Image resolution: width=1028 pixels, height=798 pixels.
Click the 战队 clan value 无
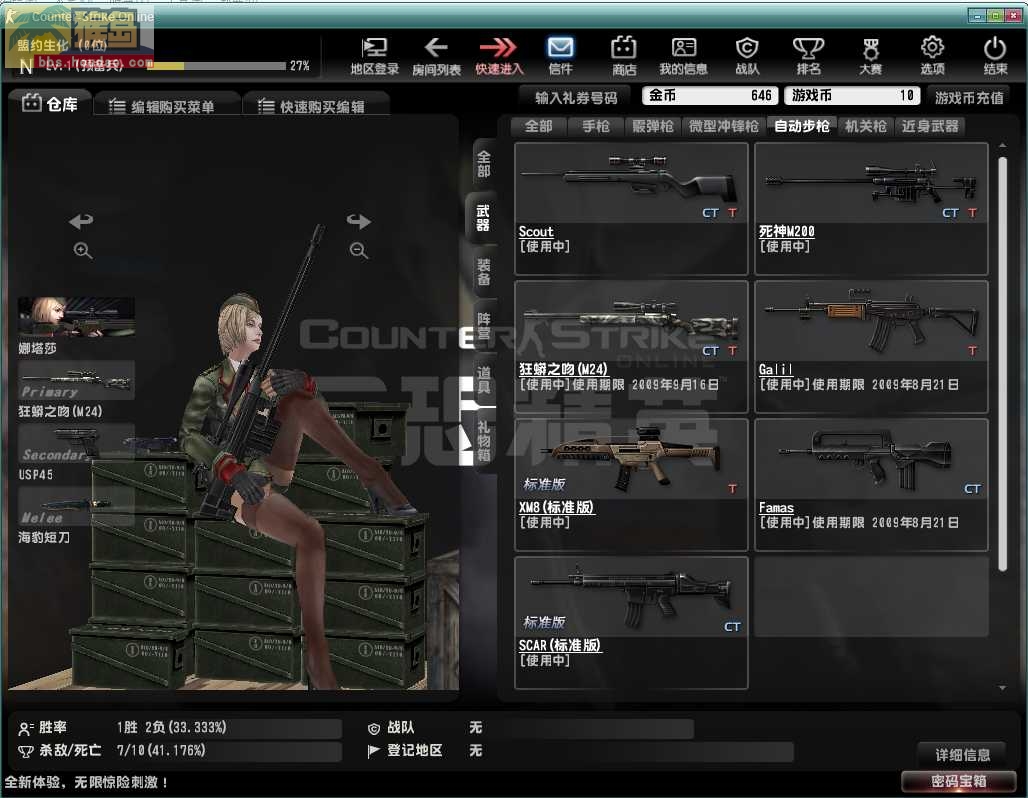476,727
